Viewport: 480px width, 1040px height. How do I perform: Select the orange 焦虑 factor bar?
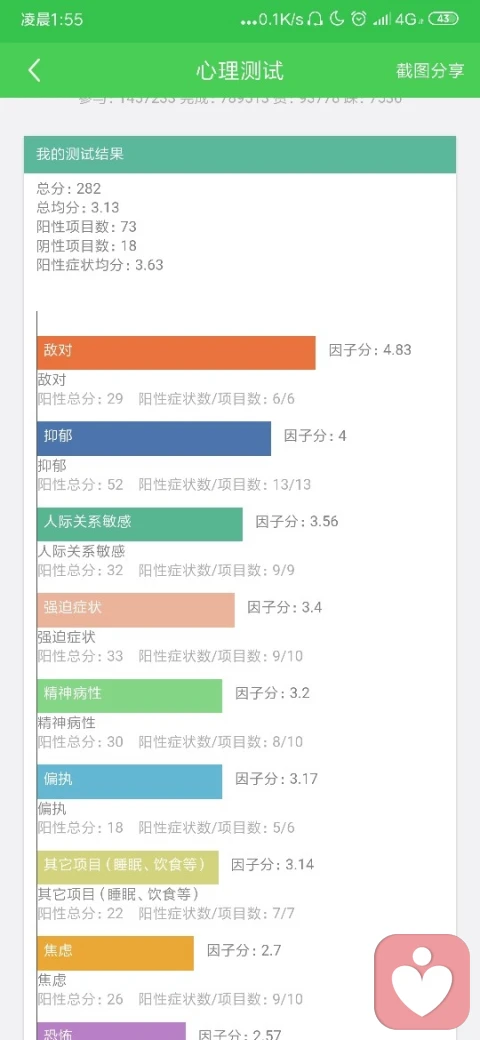coord(115,953)
